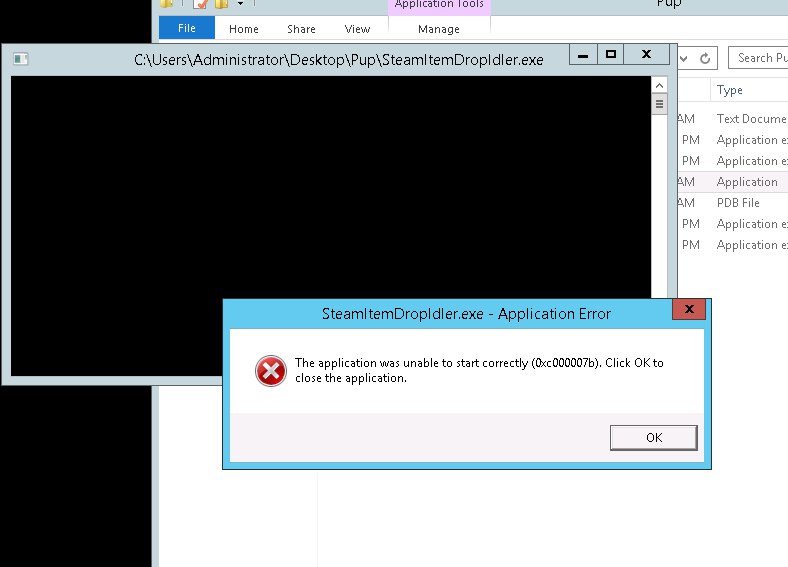
Task: Sort files by the Type column header
Action: (x=749, y=90)
